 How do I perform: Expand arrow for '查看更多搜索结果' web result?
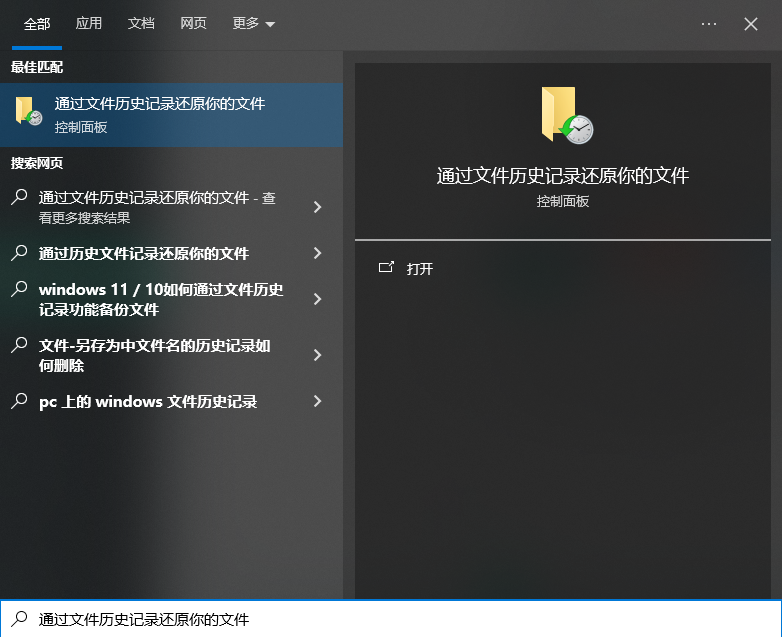[x=317, y=207]
